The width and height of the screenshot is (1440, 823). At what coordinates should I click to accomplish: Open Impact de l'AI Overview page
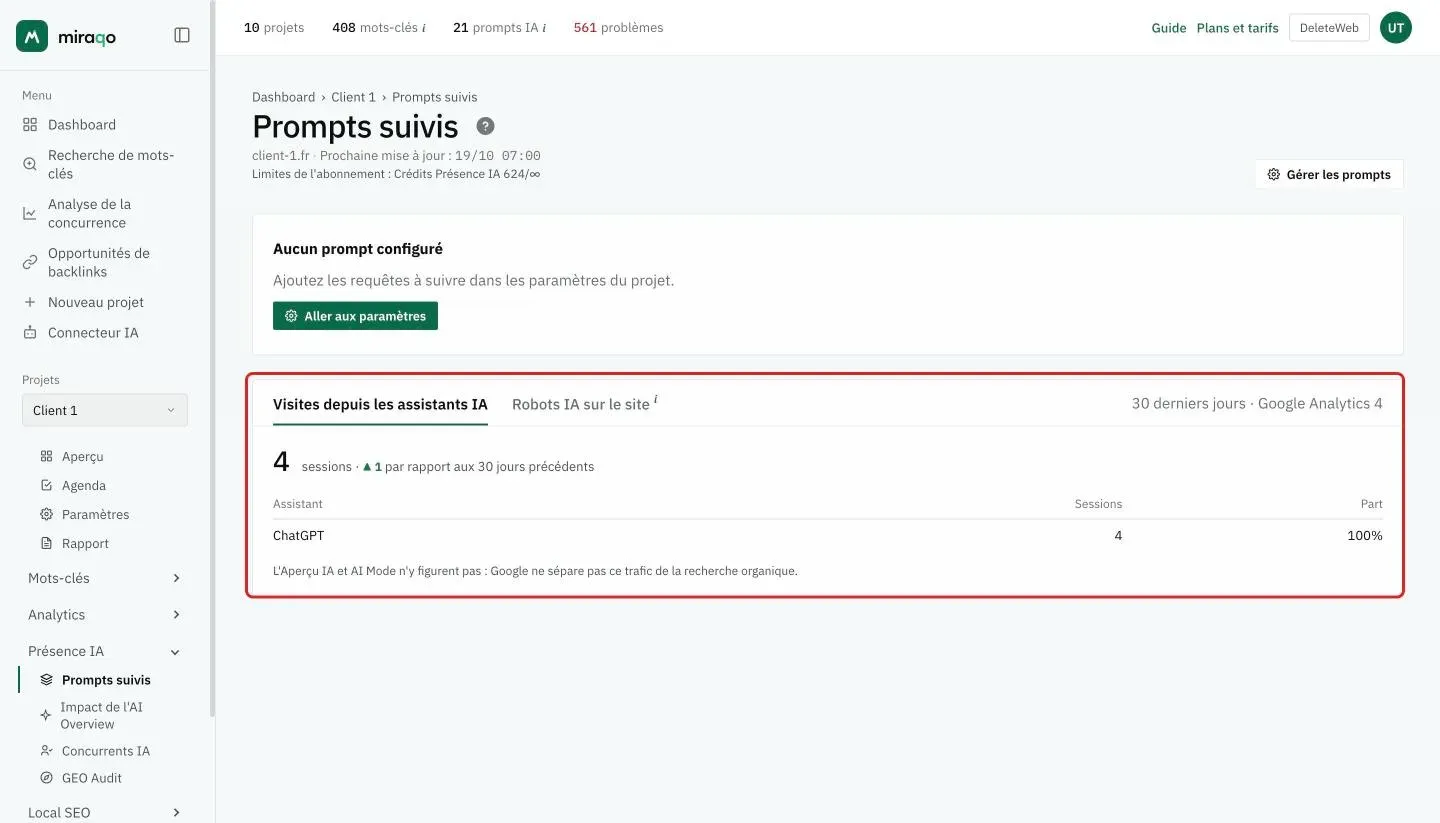(x=101, y=716)
